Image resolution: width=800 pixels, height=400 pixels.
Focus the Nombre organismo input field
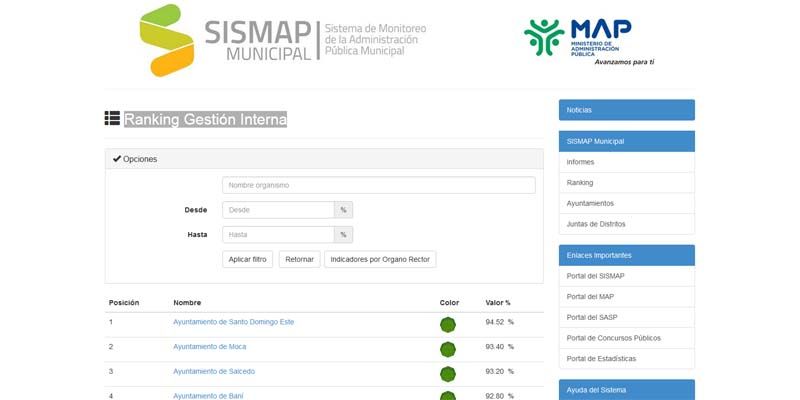(x=378, y=185)
